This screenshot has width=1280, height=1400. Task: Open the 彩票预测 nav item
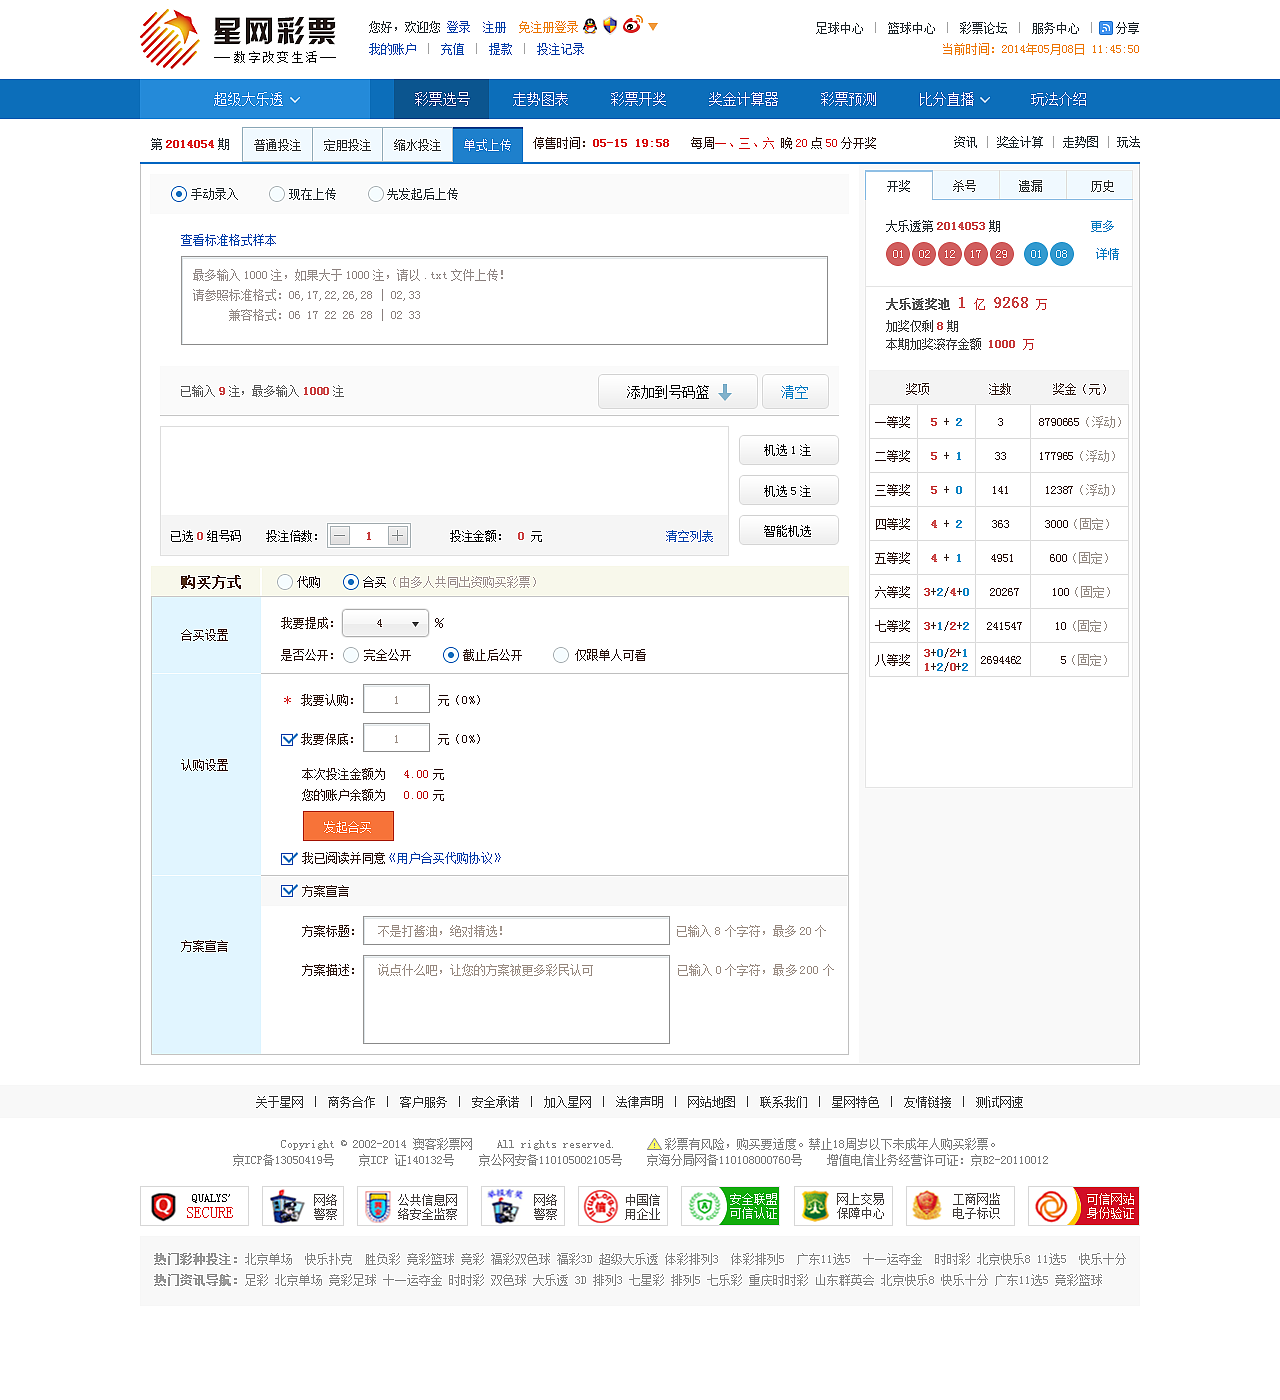coord(848,99)
